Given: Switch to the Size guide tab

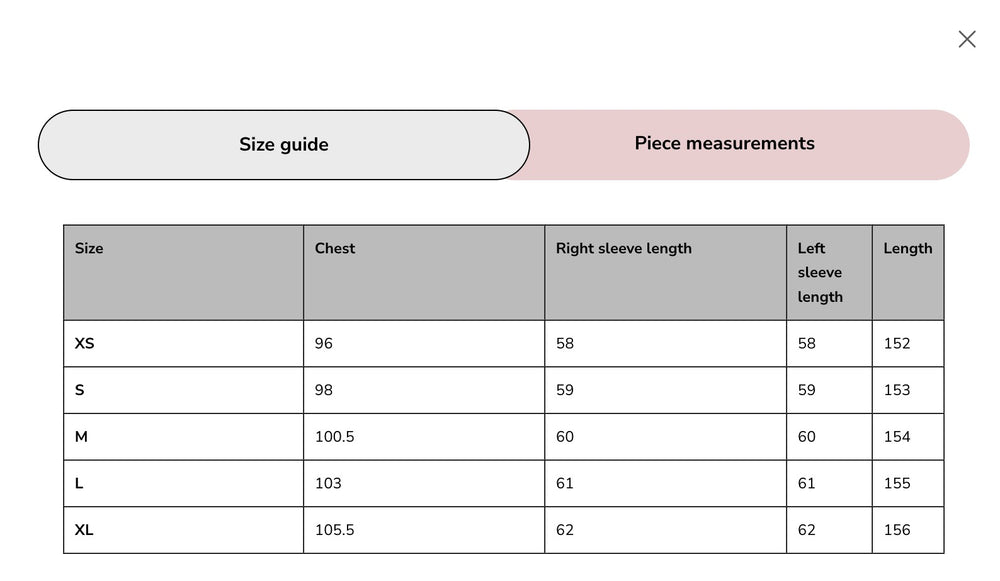Looking at the screenshot, I should [284, 145].
